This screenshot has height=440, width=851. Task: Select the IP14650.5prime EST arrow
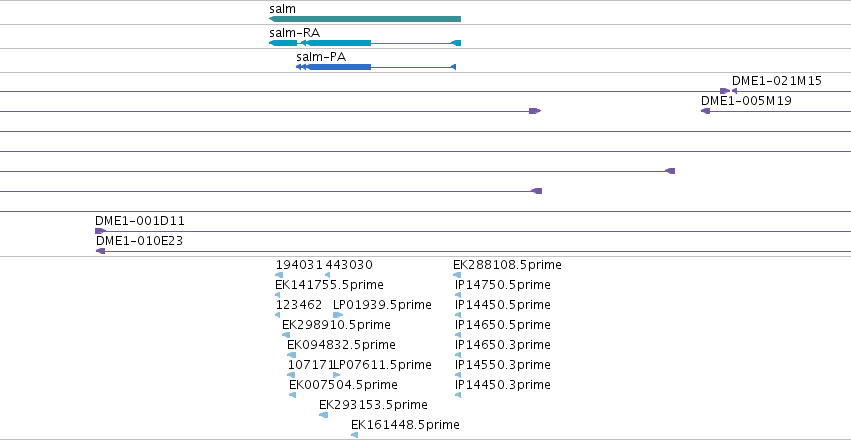[x=458, y=335]
